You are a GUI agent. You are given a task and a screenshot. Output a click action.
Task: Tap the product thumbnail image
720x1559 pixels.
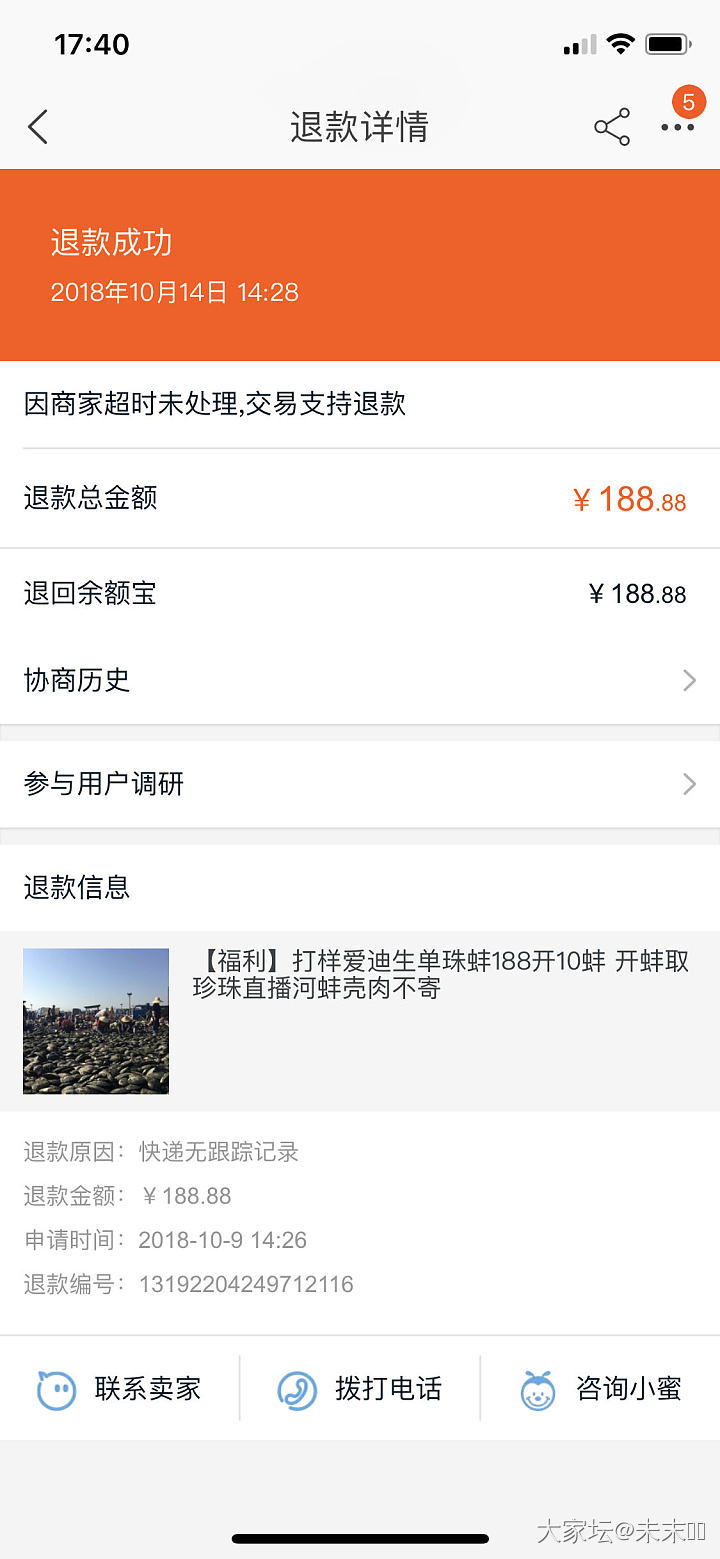(x=96, y=1021)
